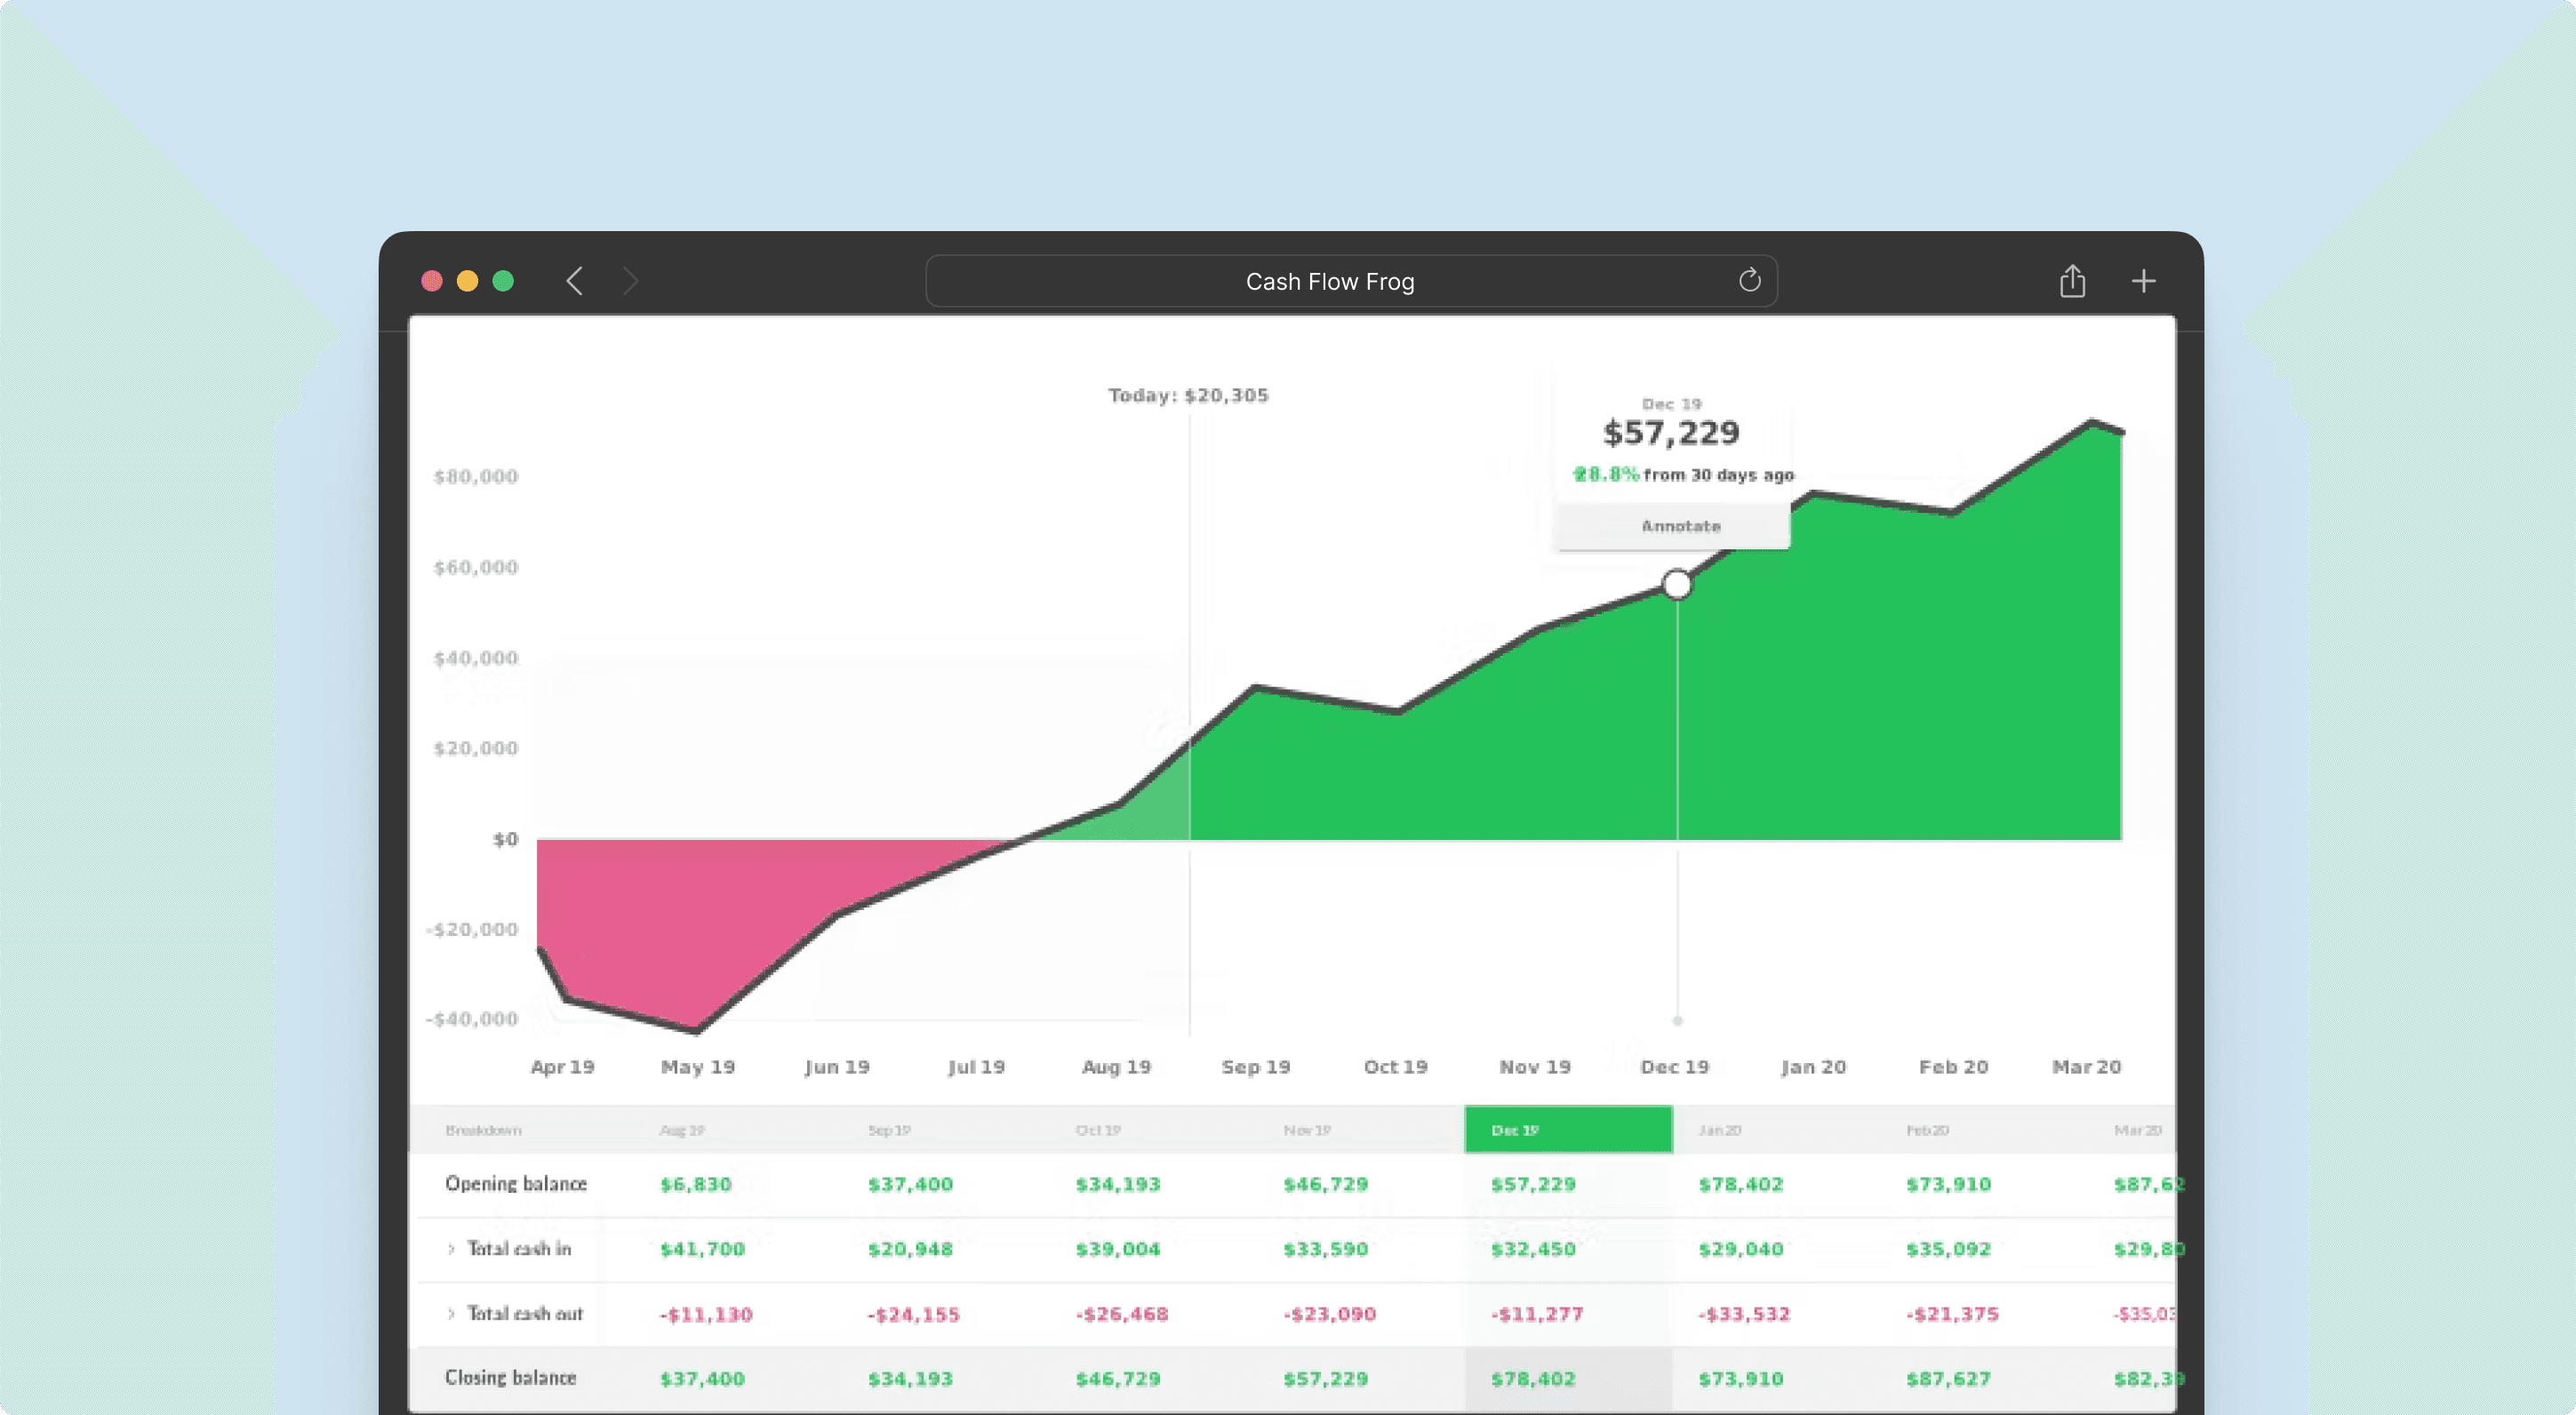Click the Dec 19 data point marker

[1677, 584]
